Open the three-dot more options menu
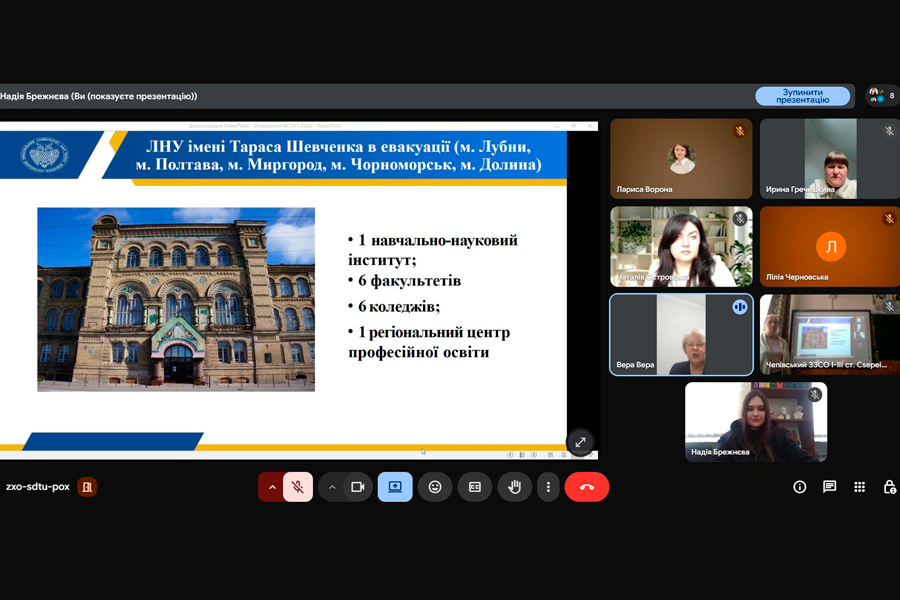The height and width of the screenshot is (600, 900). coord(548,487)
